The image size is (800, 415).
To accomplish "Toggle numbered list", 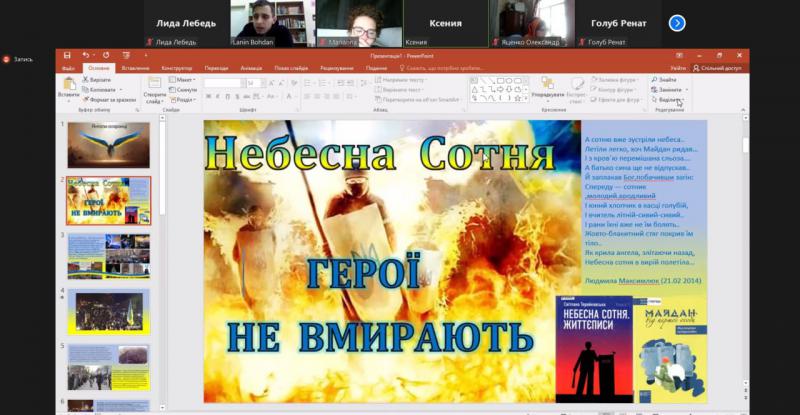I will (324, 83).
